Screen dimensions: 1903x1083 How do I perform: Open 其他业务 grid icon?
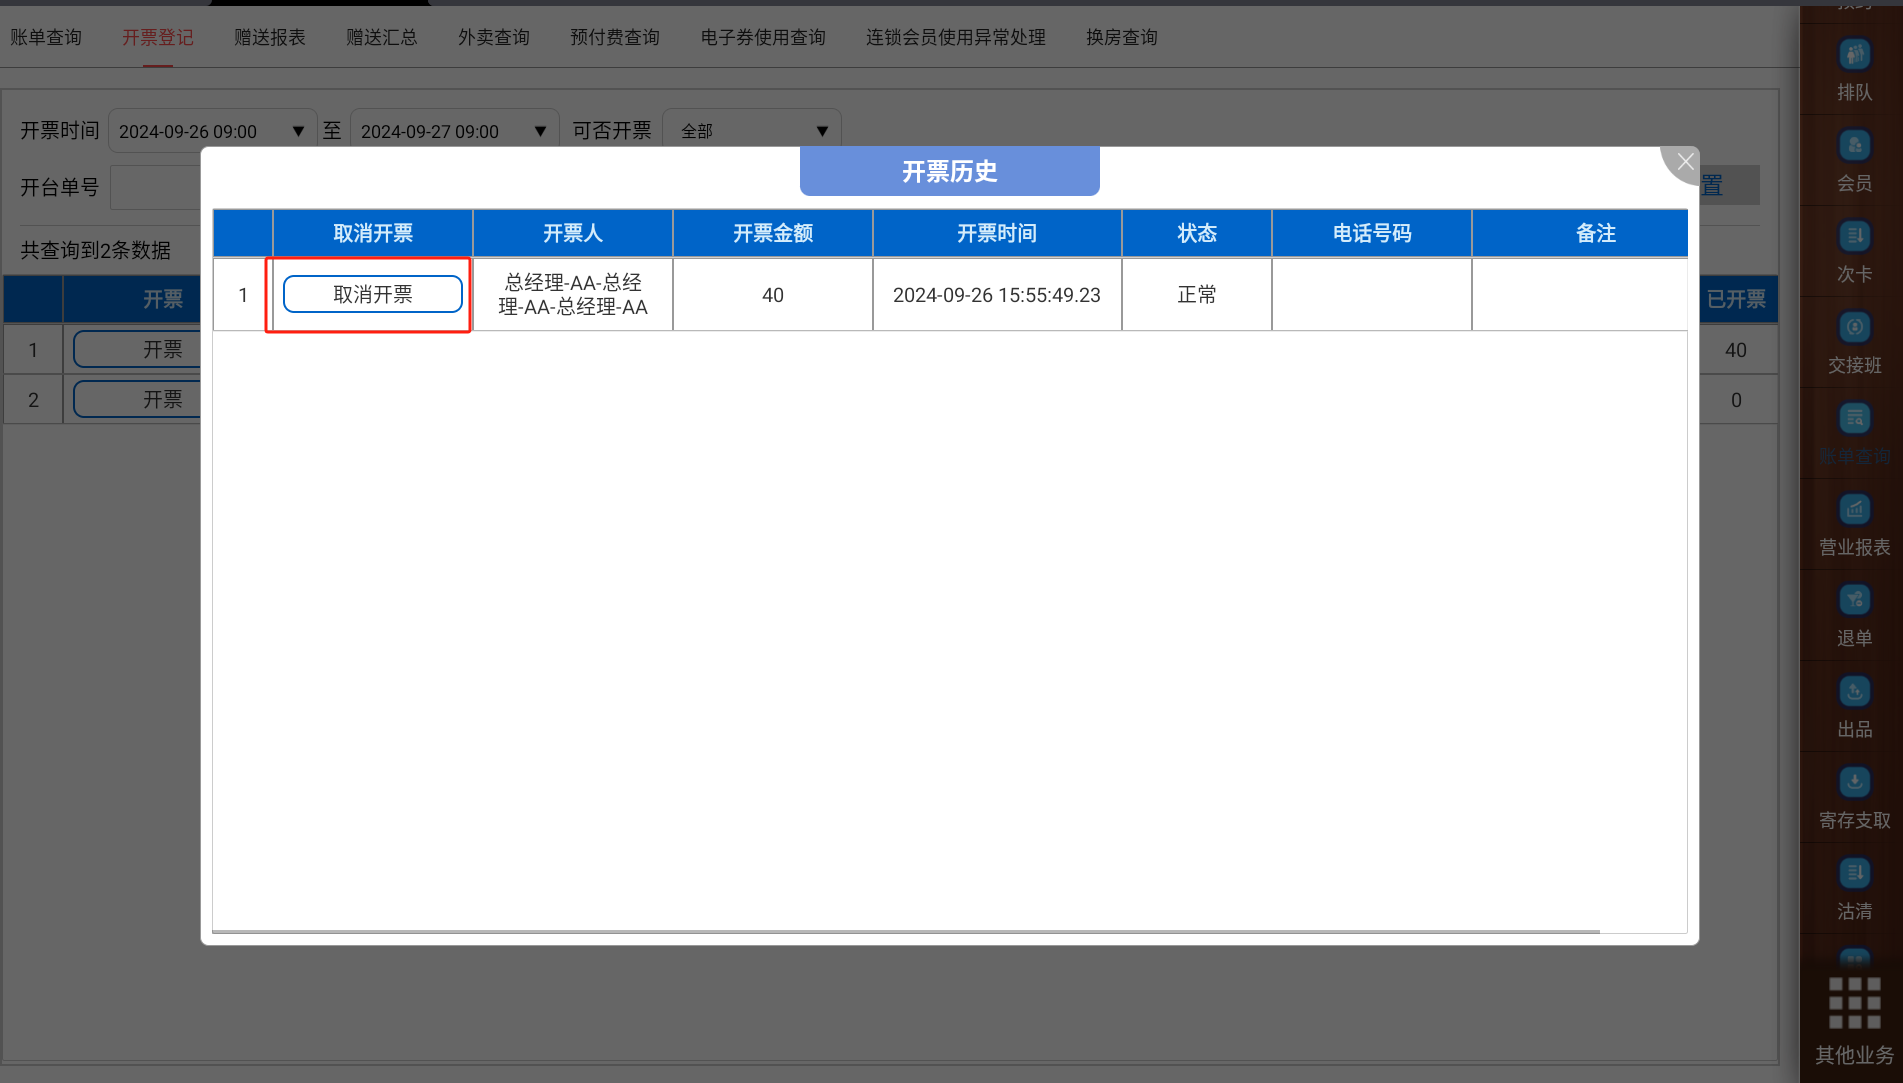[1854, 1003]
